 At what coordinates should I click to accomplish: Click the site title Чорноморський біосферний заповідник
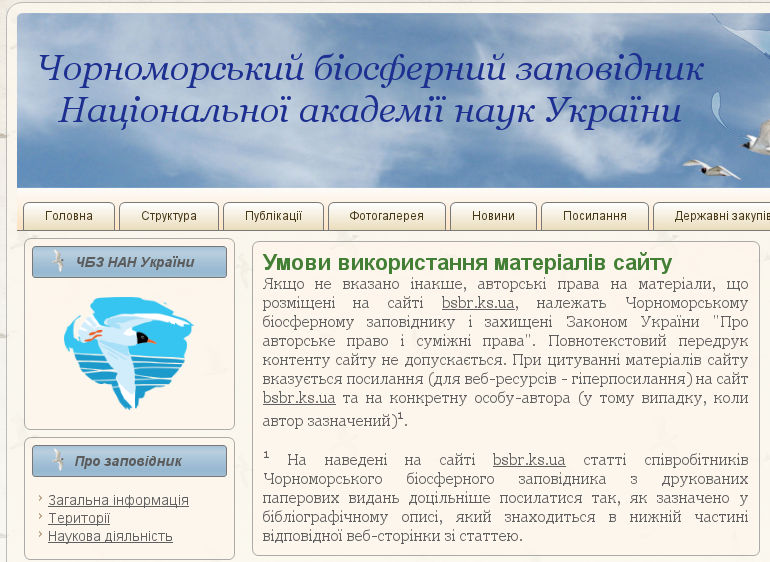pos(371,68)
